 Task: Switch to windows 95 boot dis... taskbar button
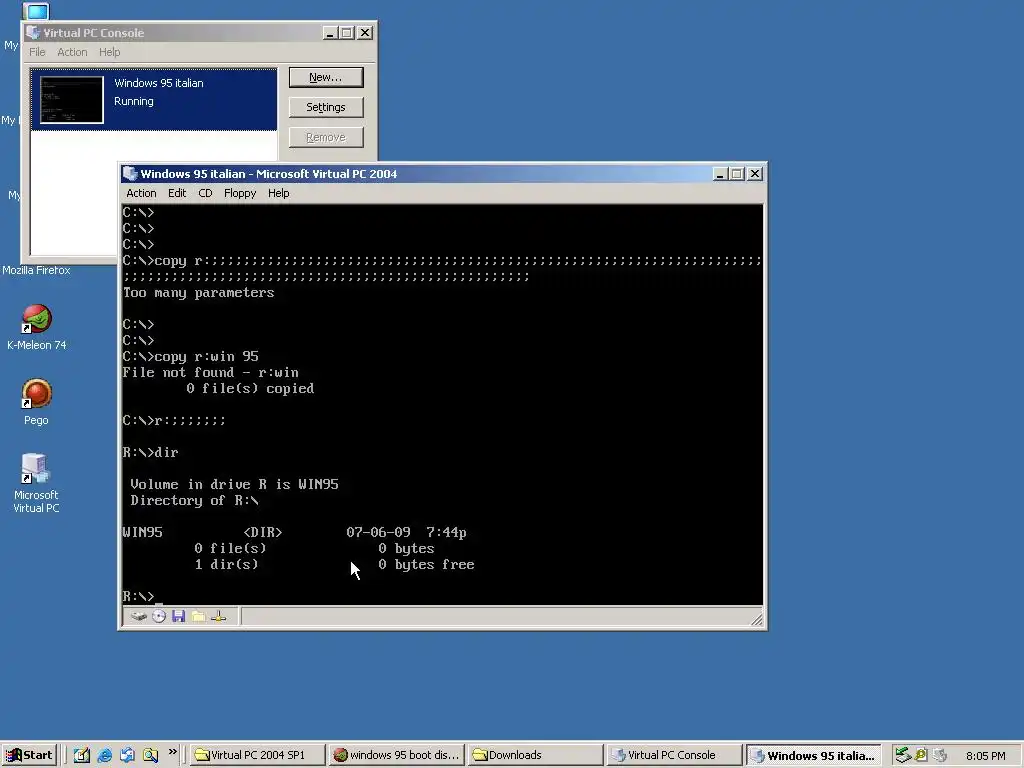tap(396, 755)
